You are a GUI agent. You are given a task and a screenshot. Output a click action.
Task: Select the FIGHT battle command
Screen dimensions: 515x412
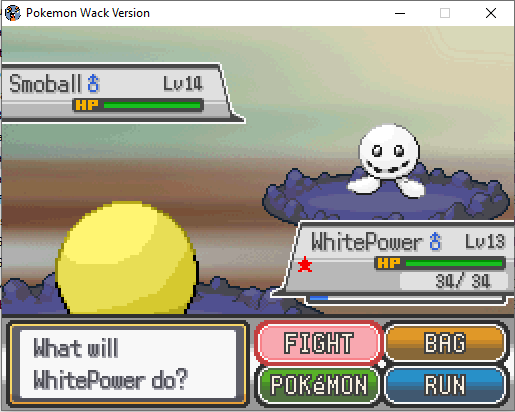tap(318, 343)
